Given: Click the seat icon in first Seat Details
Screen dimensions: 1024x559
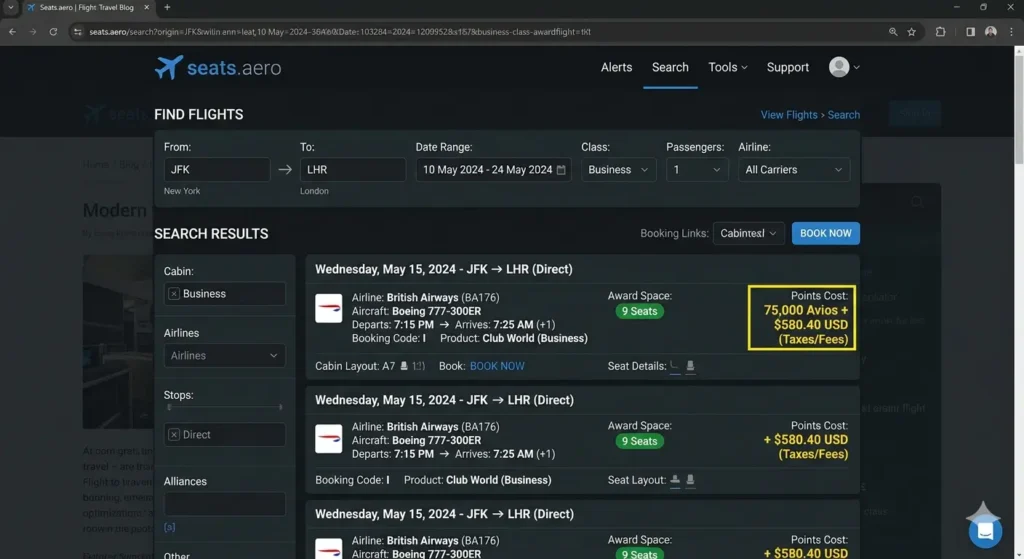Looking at the screenshot, I should 690,366.
